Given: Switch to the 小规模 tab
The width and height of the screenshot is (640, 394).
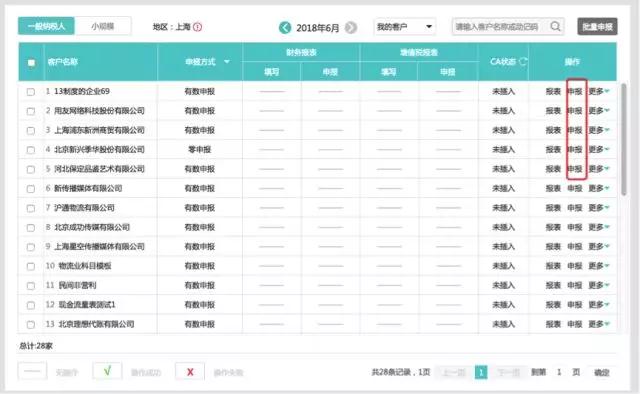Looking at the screenshot, I should (x=103, y=26).
